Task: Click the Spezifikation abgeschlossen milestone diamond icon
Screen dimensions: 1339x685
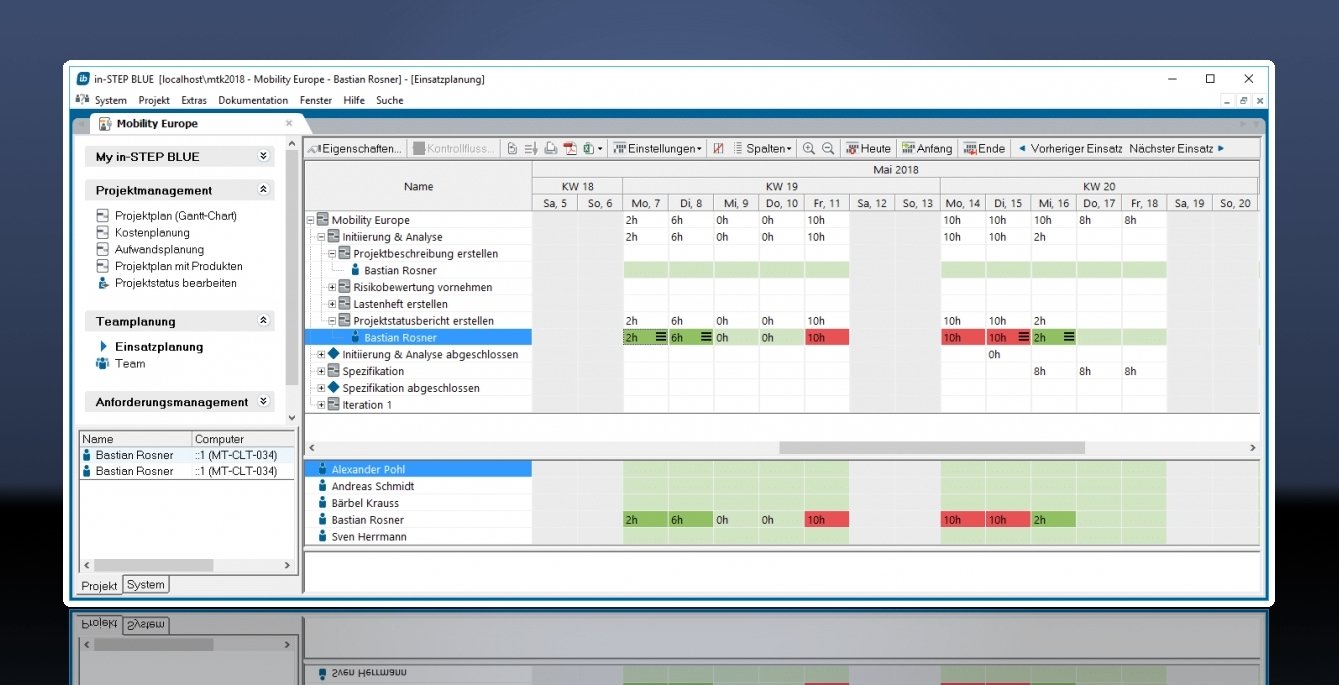Action: coord(334,388)
